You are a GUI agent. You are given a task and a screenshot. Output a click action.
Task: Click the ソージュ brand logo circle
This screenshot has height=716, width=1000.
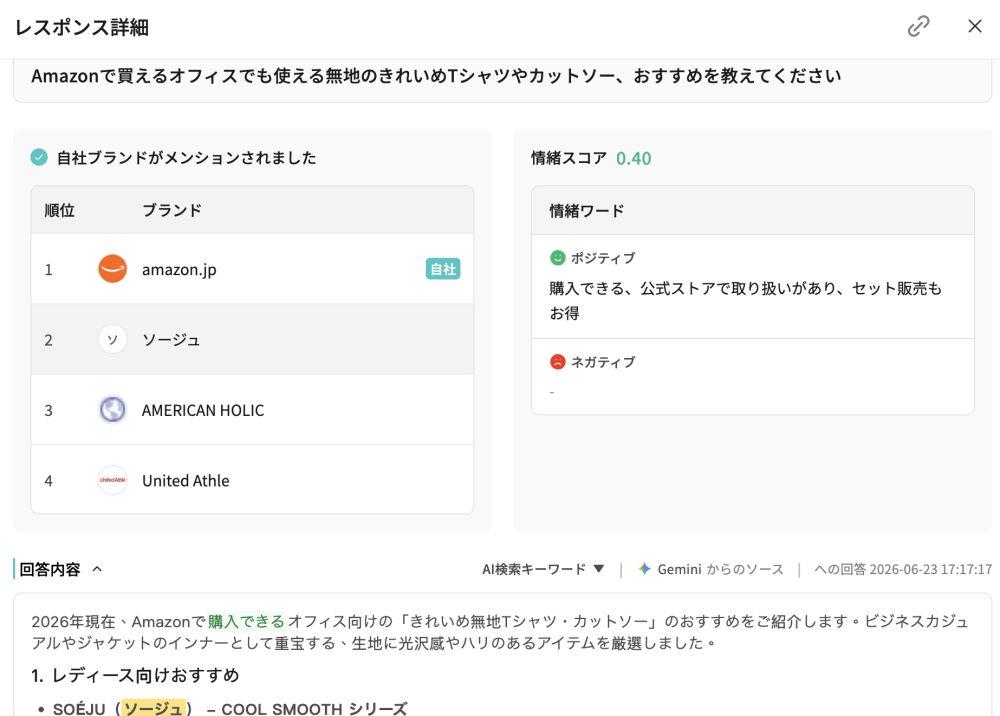point(112,339)
